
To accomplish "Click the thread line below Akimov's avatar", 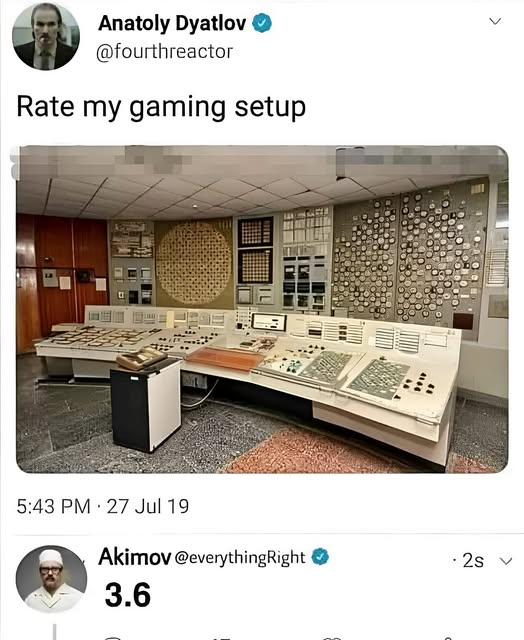I will [x=54, y=631].
